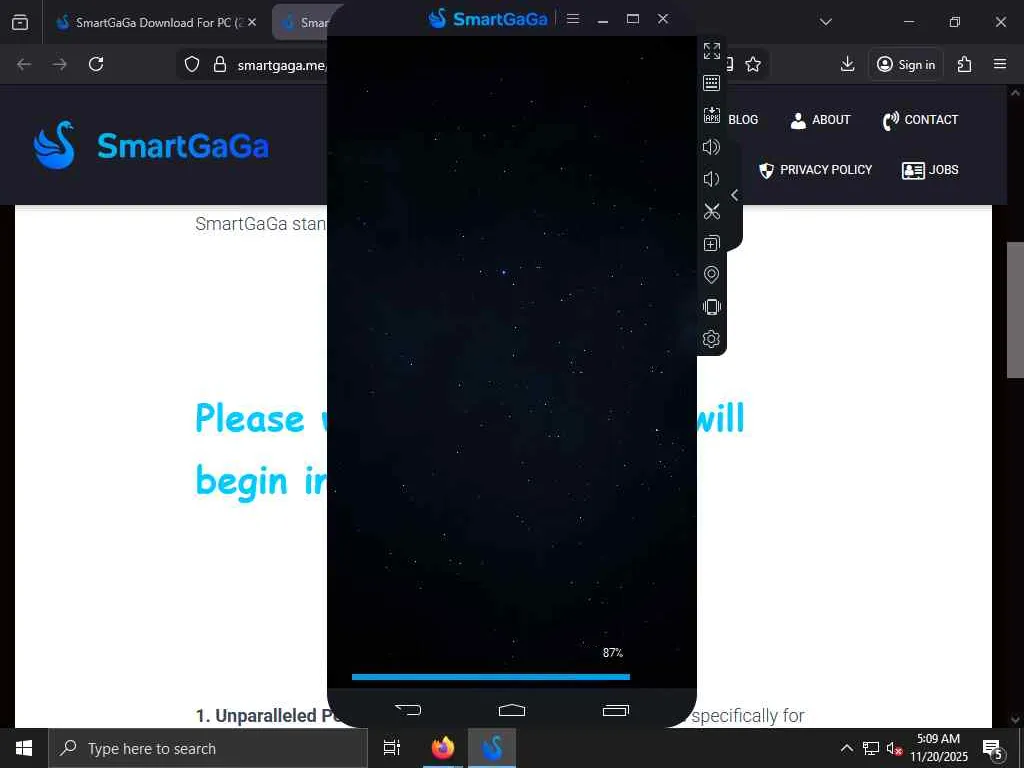The height and width of the screenshot is (768, 1024).
Task: Open the PRIVACY POLICY link
Action: click(815, 170)
